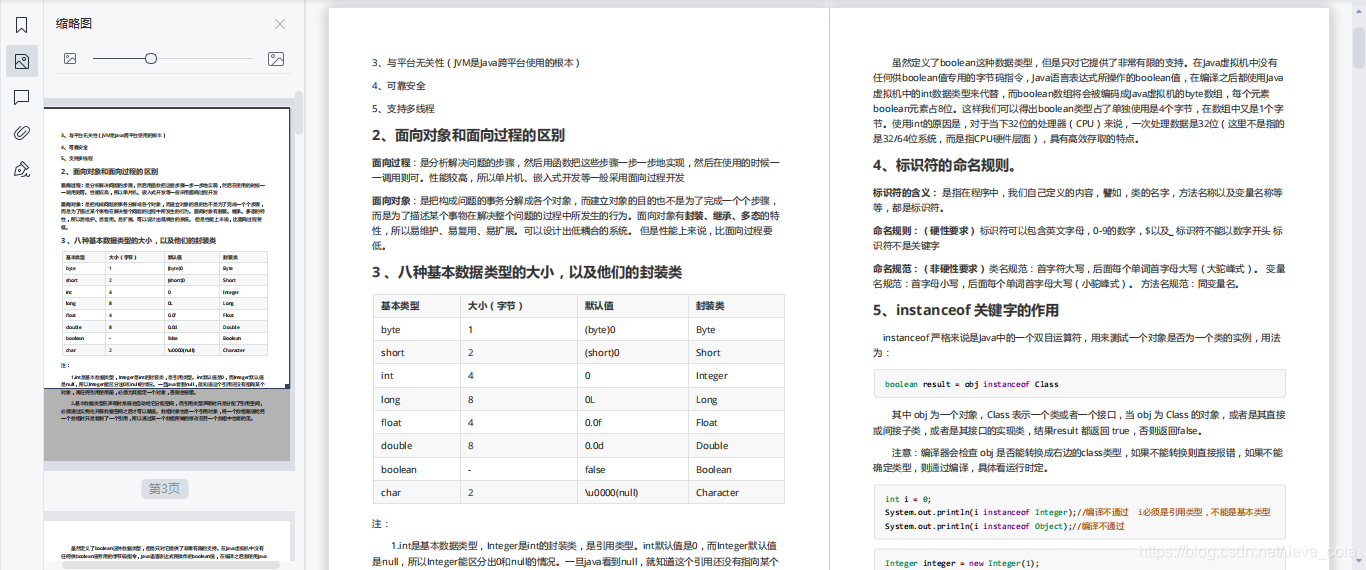Screen dimensions: 1366x570
Task: Open the attachments paperclip icon
Action: point(21,133)
